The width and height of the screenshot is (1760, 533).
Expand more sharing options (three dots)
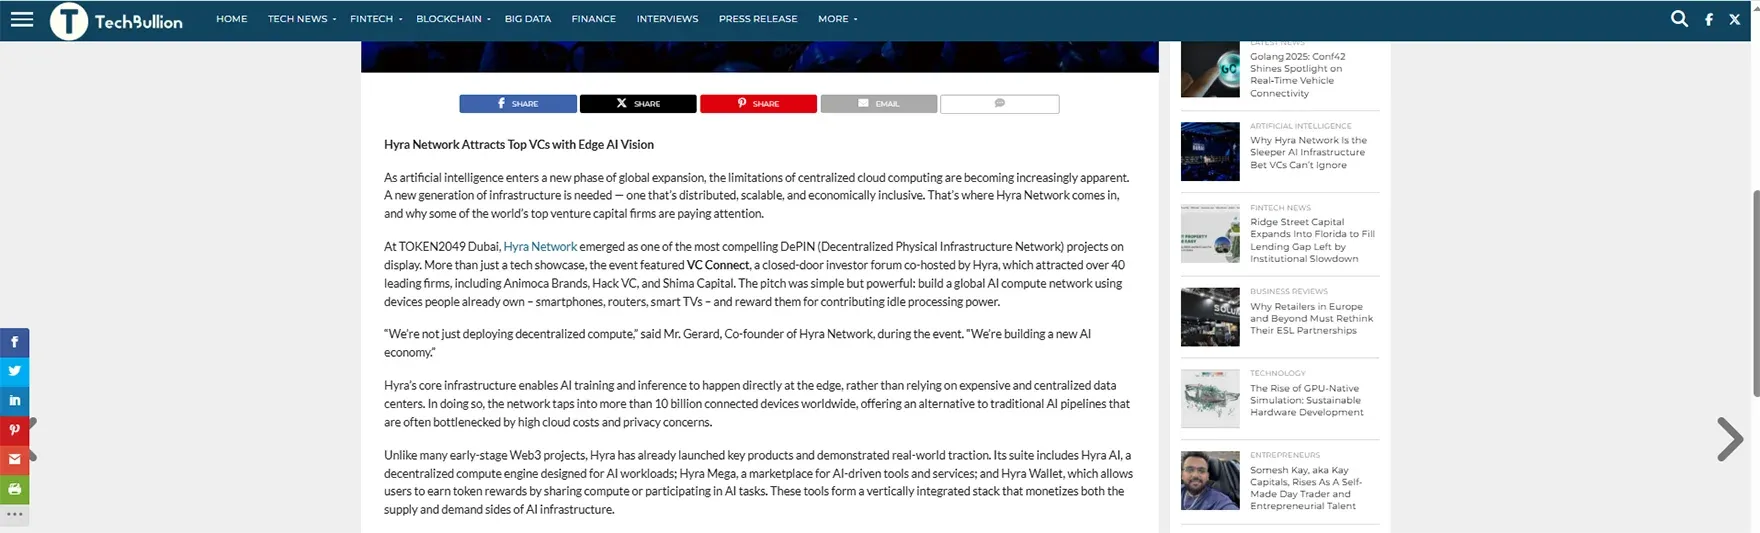click(15, 515)
